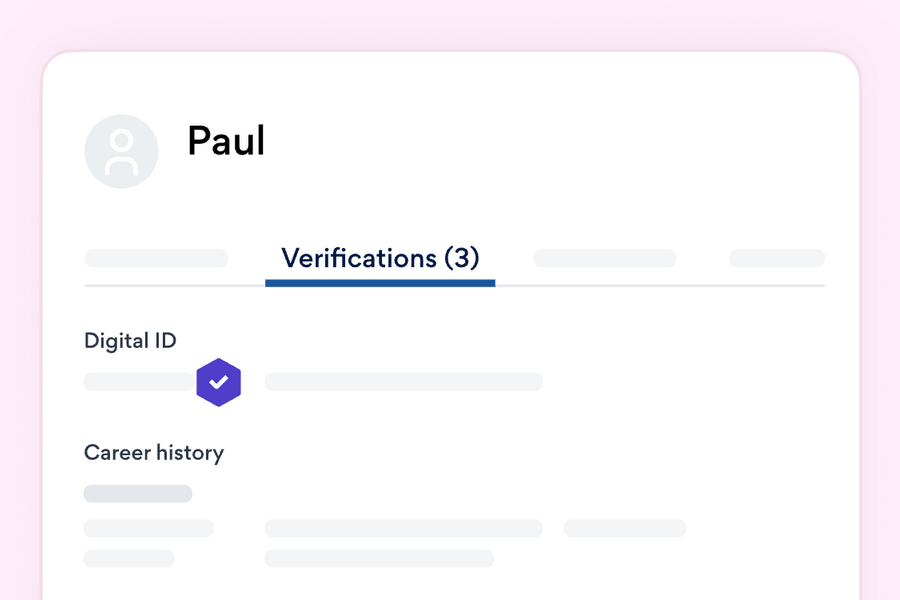Image resolution: width=900 pixels, height=600 pixels.
Task: Click the short placeholder left of verified badge
Action: 140,382
